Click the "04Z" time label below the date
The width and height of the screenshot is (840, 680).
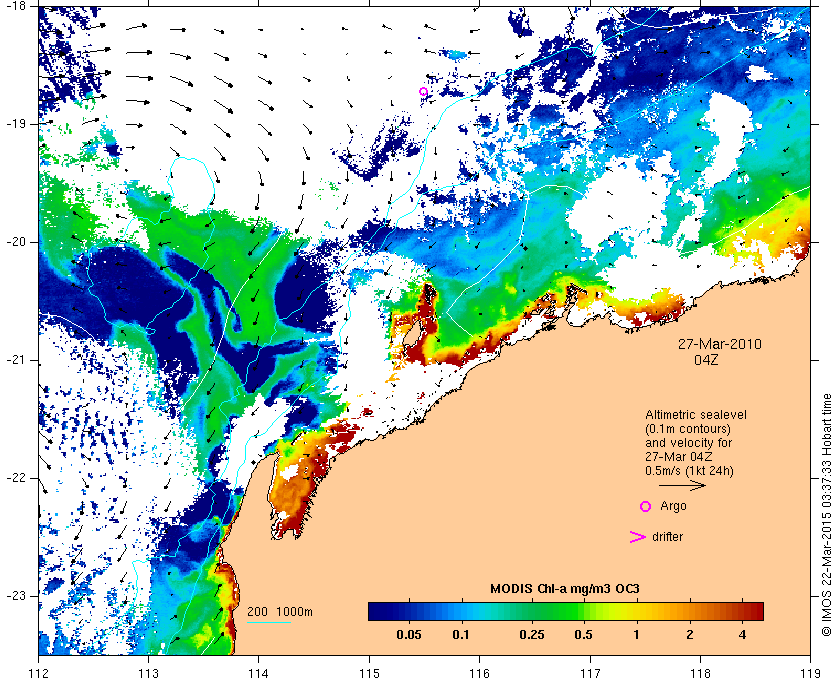click(706, 360)
